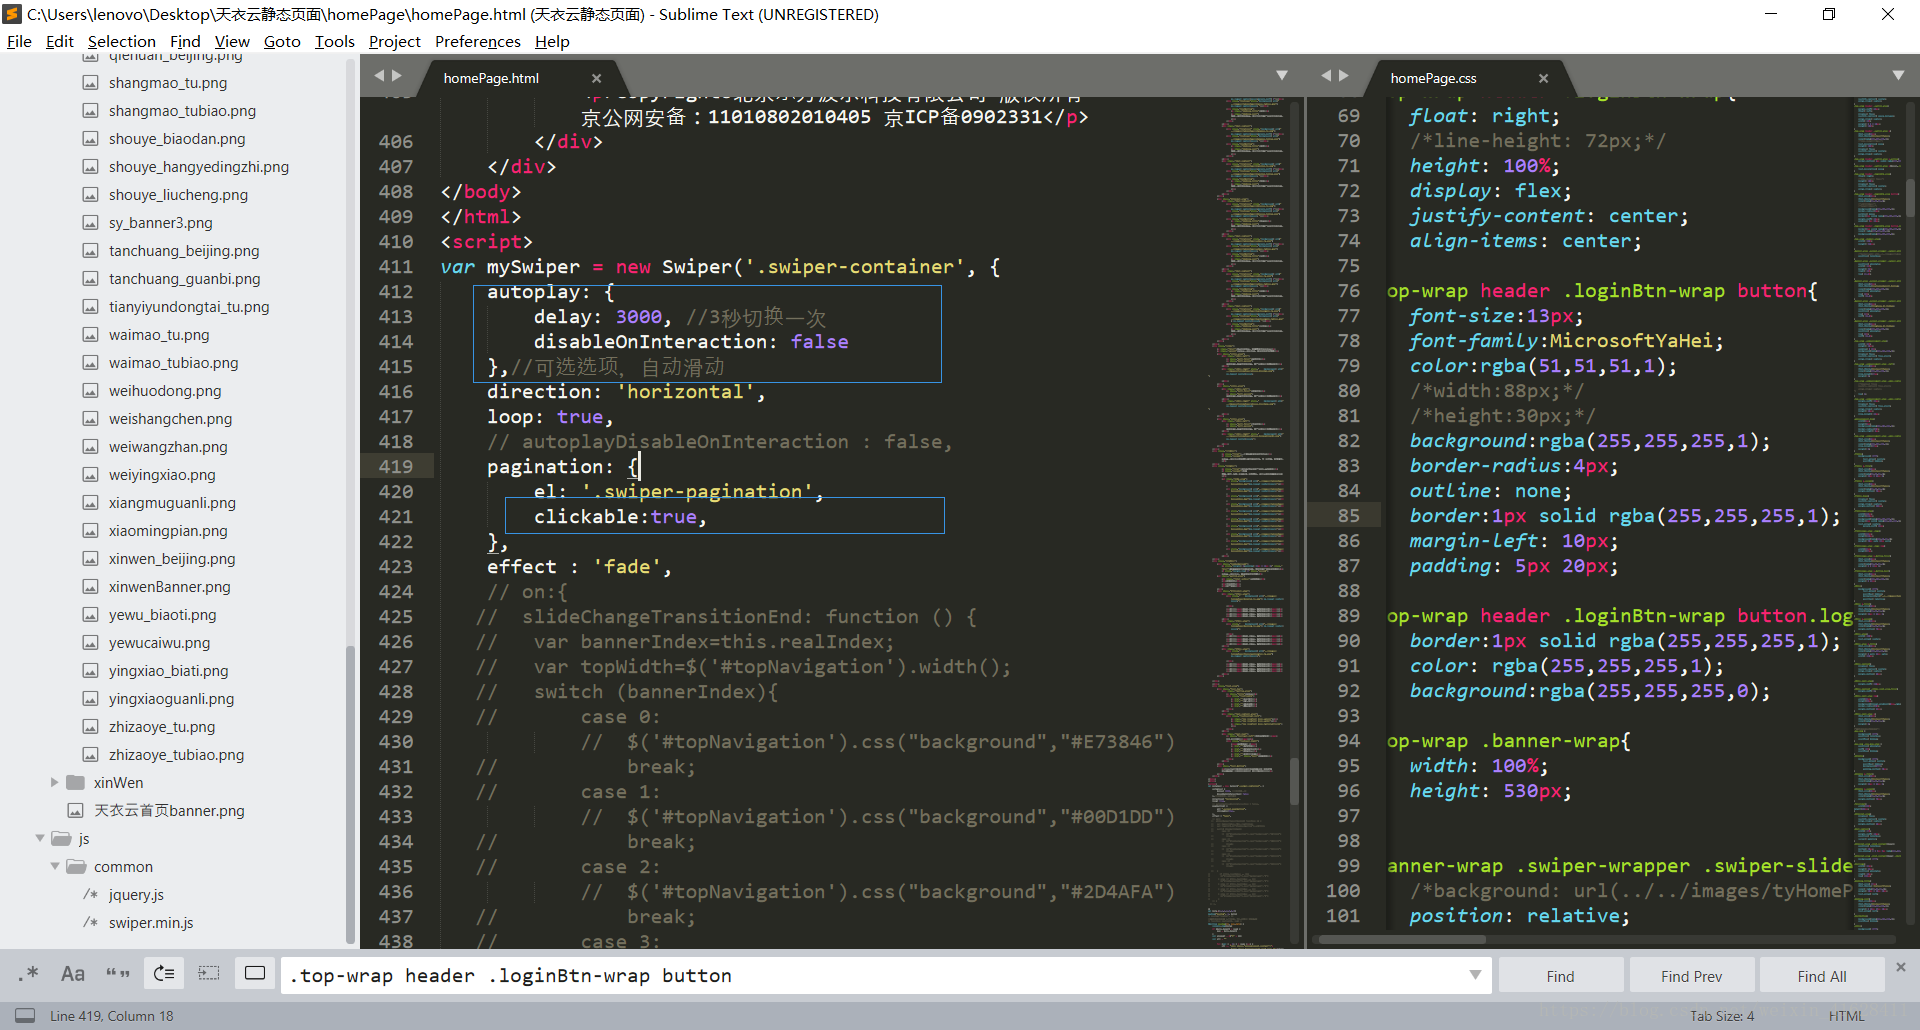The height and width of the screenshot is (1030, 1920).
Task: Open the Project menu
Action: click(395, 41)
